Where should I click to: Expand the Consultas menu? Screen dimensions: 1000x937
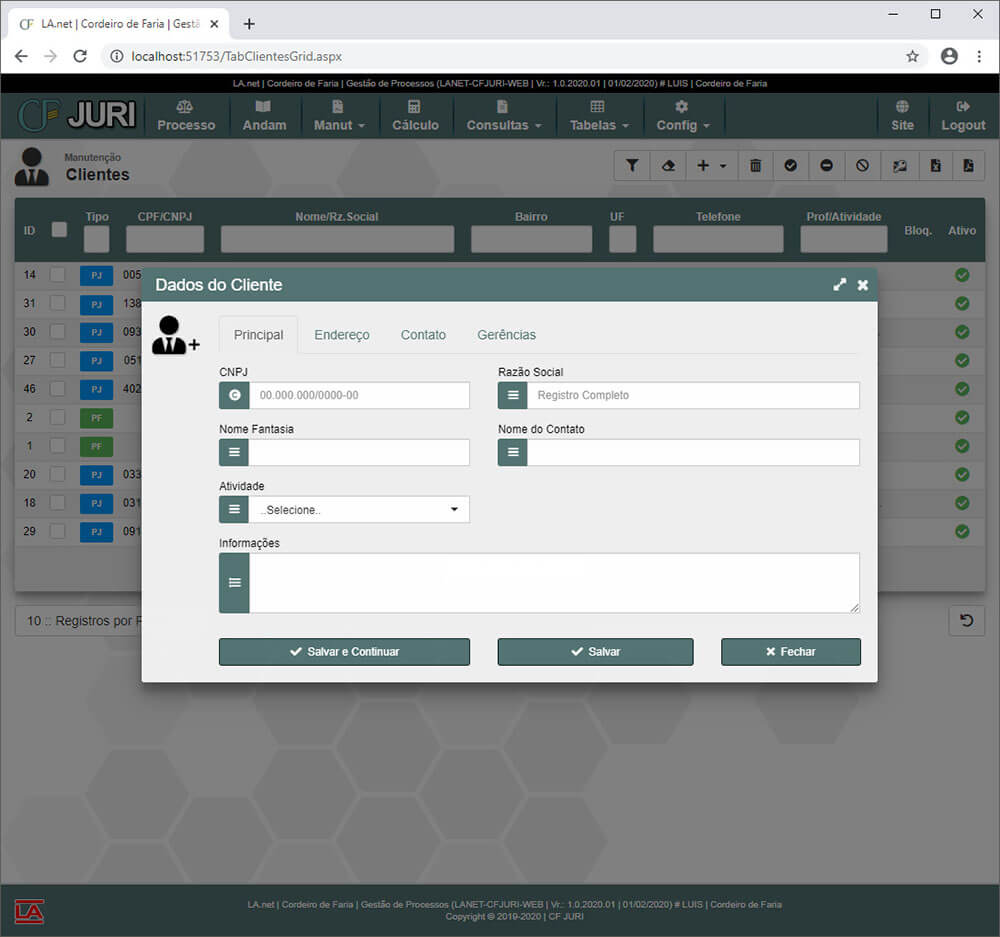click(x=503, y=116)
